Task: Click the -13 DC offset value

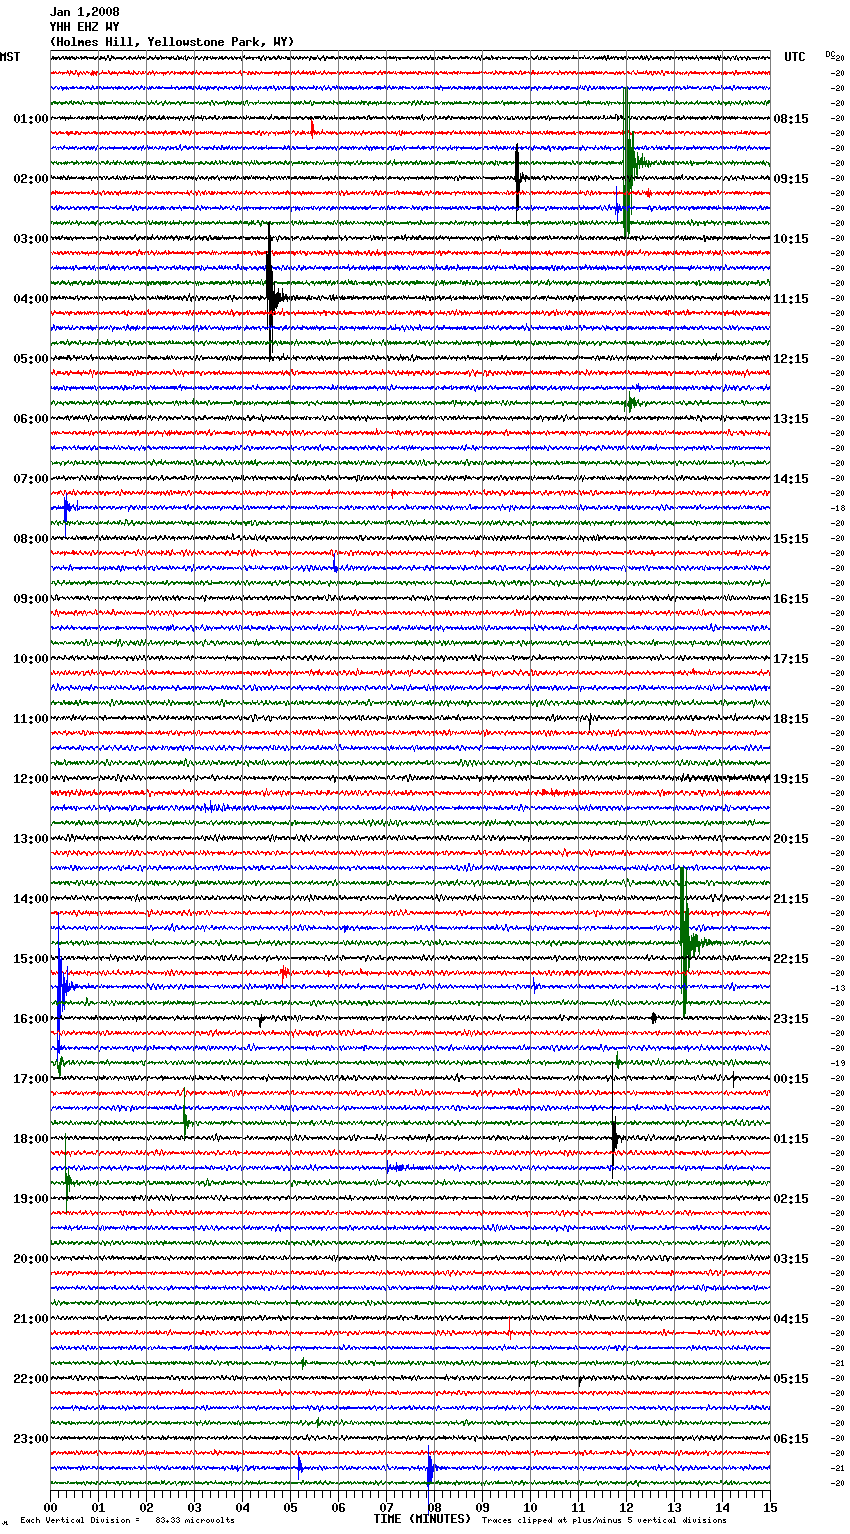Action: (838, 988)
